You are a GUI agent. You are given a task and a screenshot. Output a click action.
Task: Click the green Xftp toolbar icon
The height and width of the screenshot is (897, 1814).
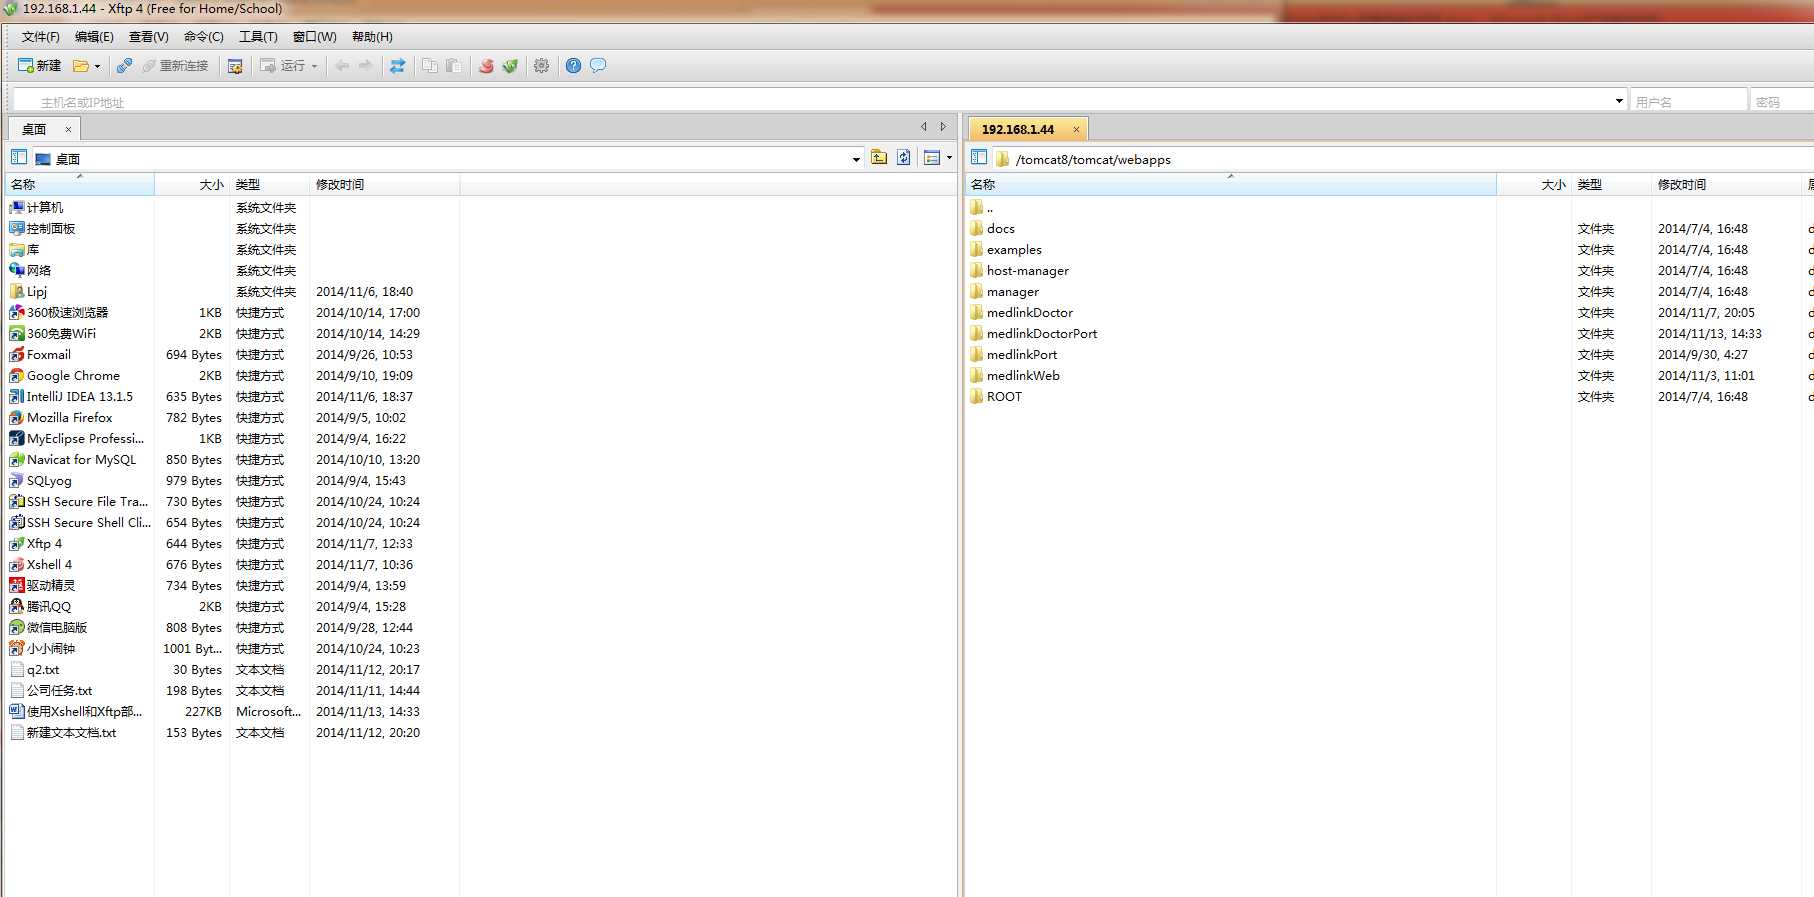(510, 66)
